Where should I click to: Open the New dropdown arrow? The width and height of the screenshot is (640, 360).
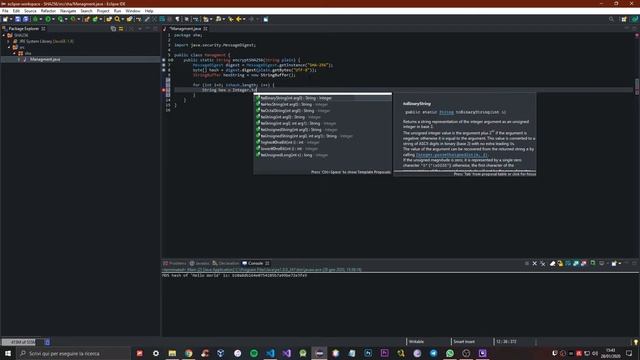coord(10,19)
